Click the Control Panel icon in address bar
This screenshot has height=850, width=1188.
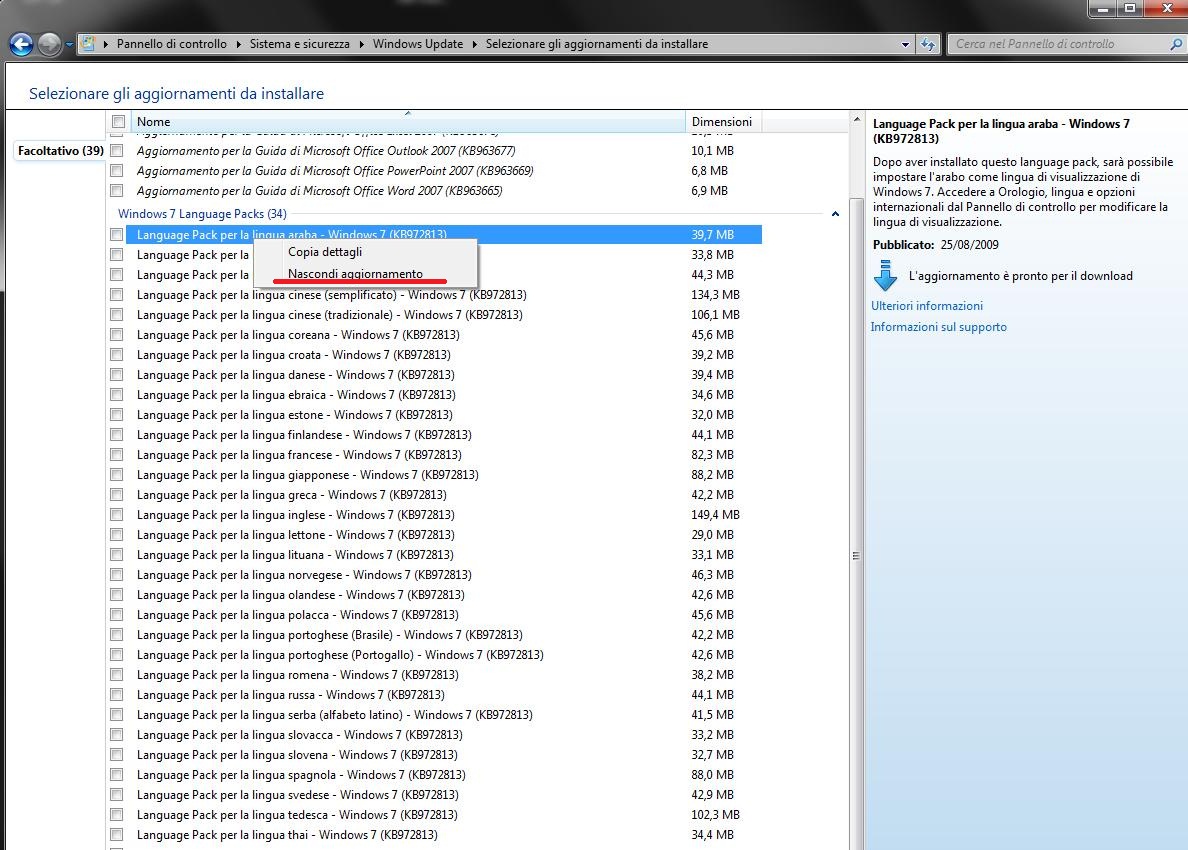click(x=88, y=44)
